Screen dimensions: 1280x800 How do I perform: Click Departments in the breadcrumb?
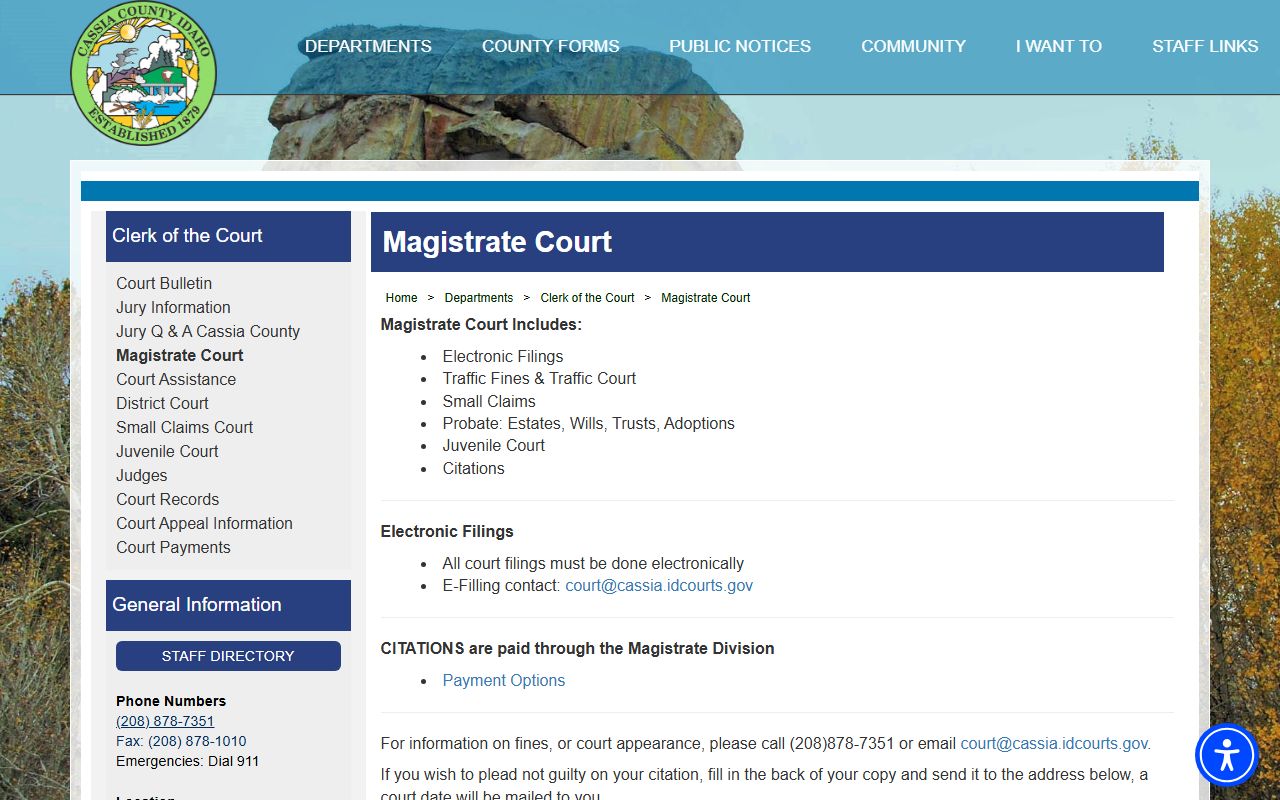coord(479,298)
